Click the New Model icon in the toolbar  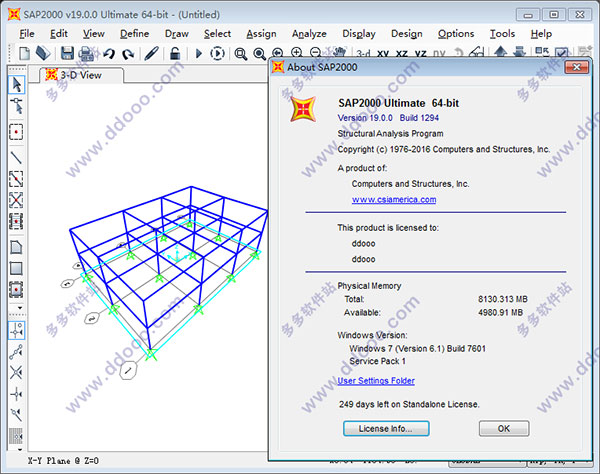[x=25, y=53]
